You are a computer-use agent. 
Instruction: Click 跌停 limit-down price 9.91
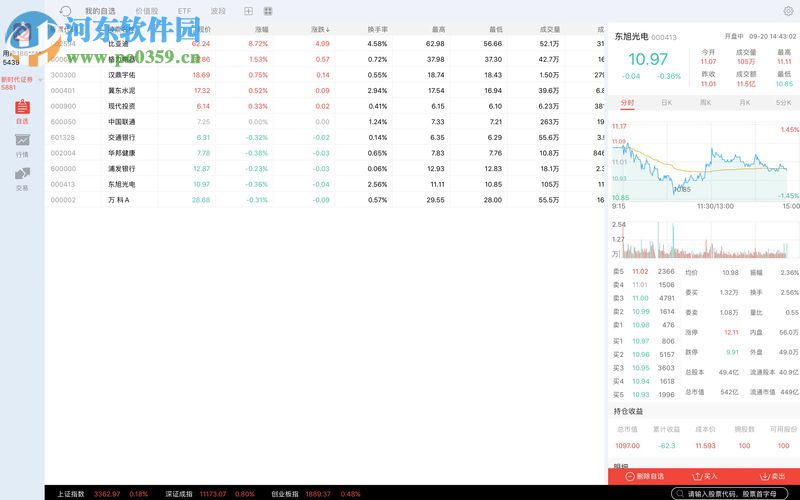point(732,352)
